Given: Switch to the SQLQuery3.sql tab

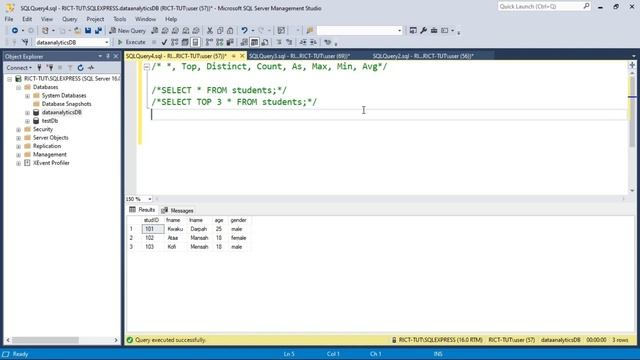Looking at the screenshot, I should tap(300, 56).
